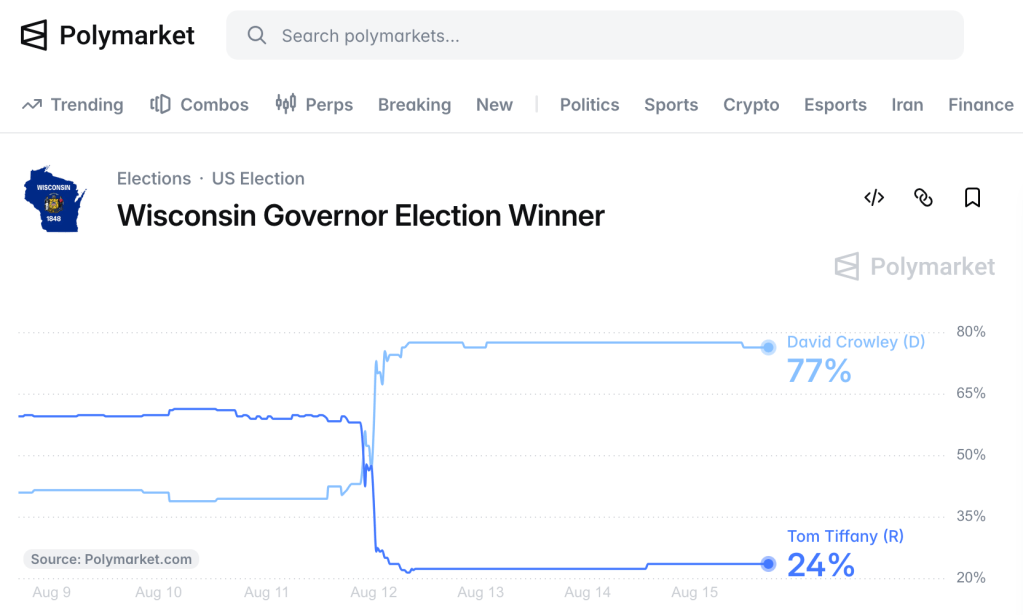Click the Polymarket logo icon

pyautogui.click(x=34, y=35)
